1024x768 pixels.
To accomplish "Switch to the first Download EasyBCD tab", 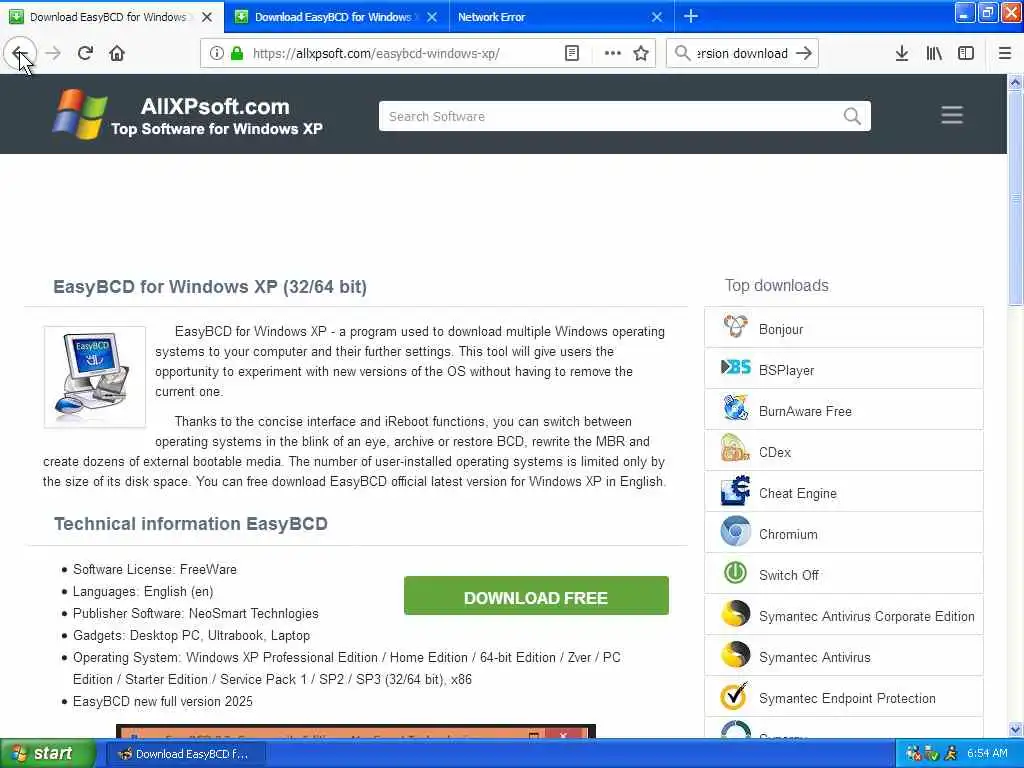I will pos(108,17).
